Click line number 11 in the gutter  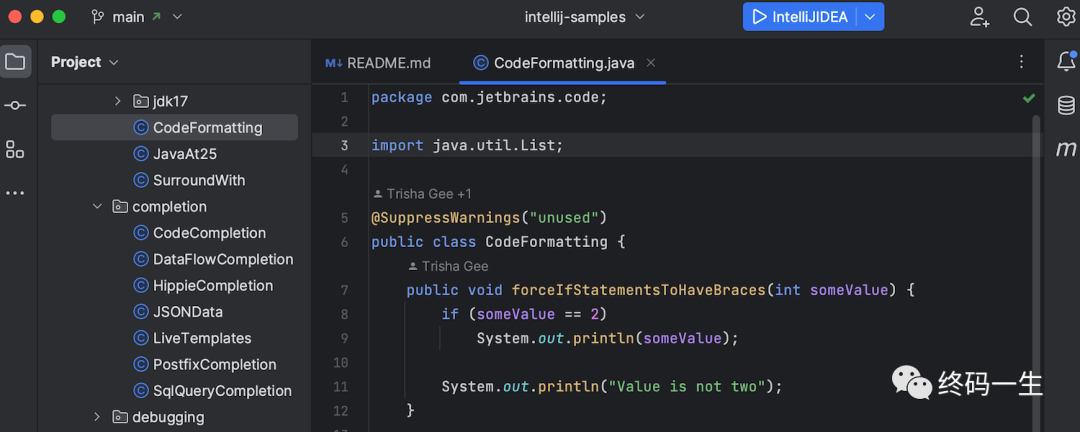coord(340,387)
